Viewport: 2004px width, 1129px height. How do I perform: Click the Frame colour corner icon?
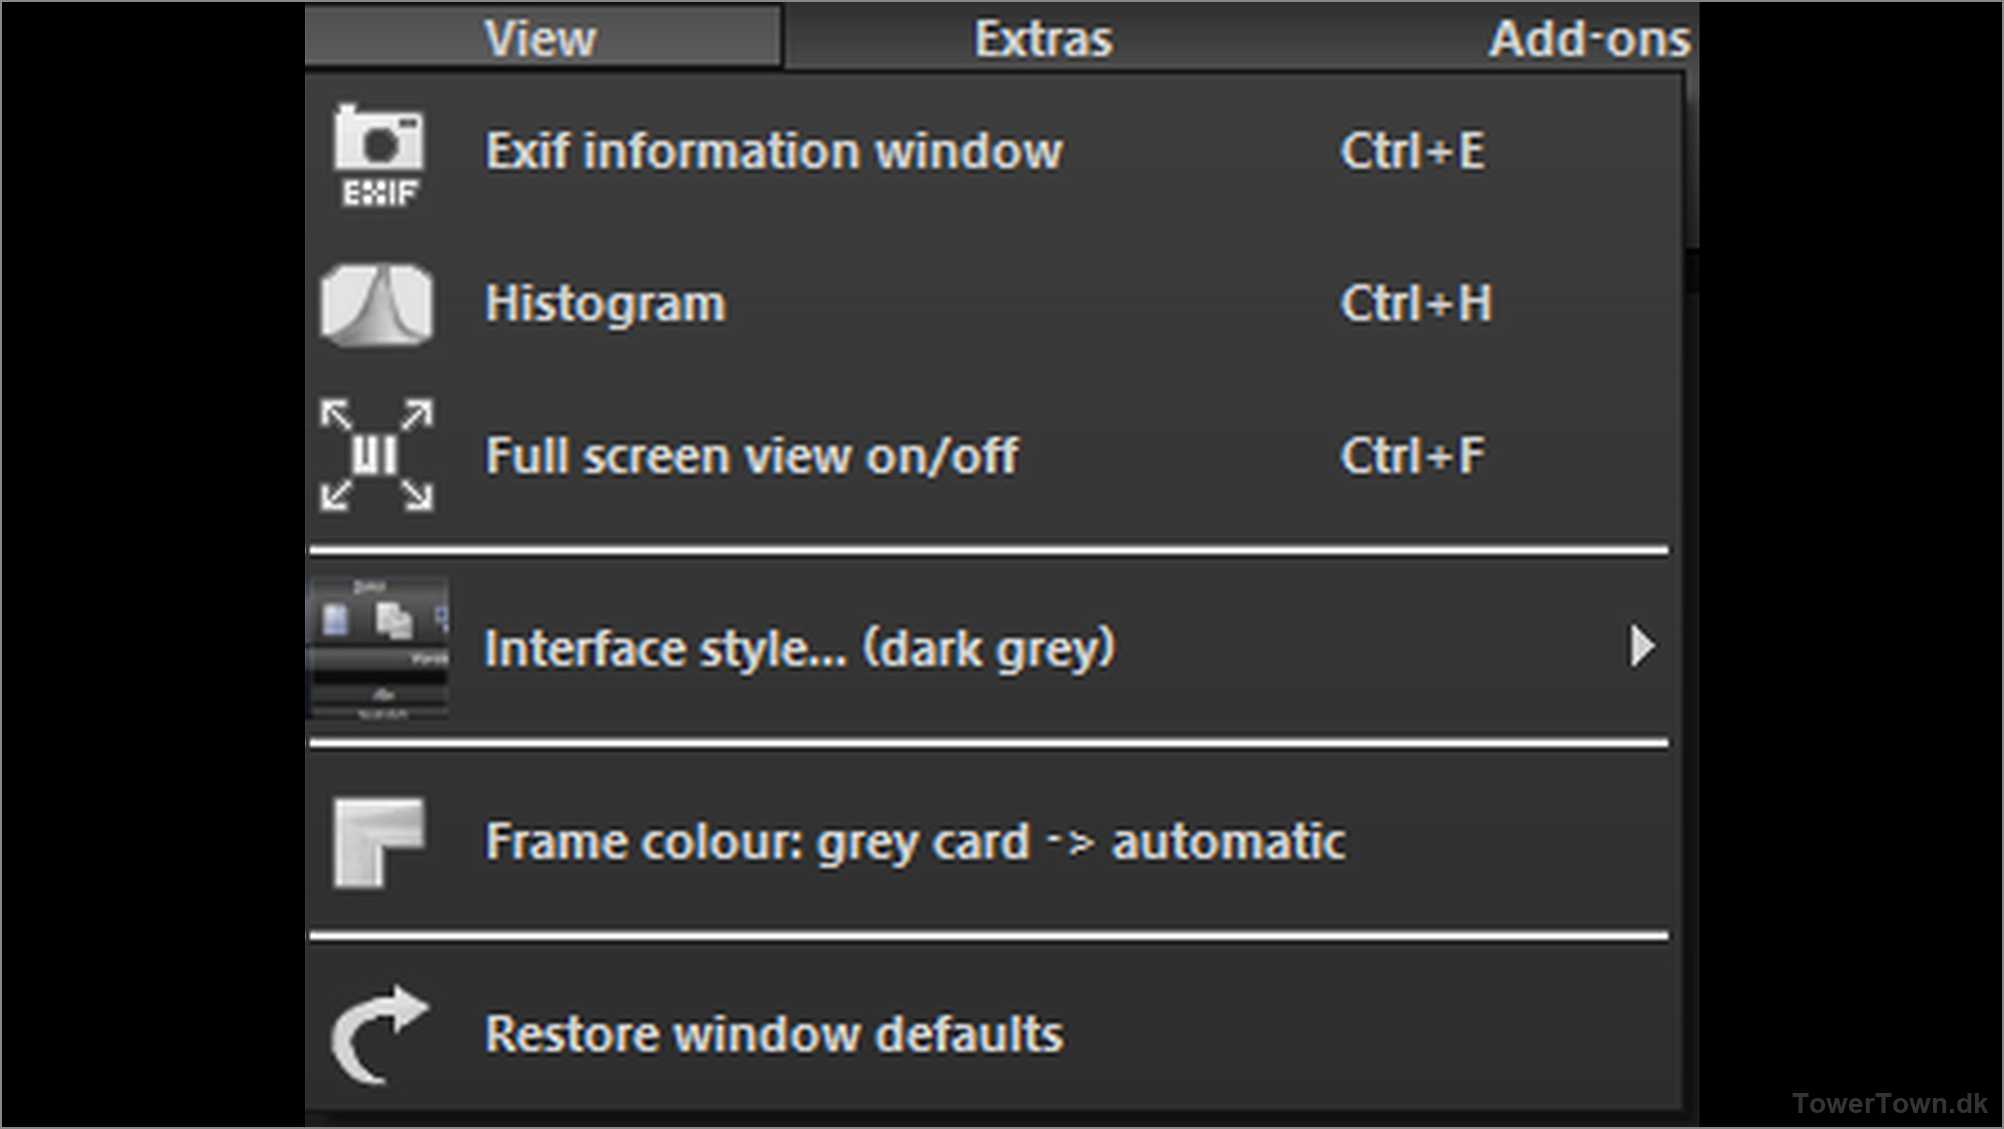point(377,841)
